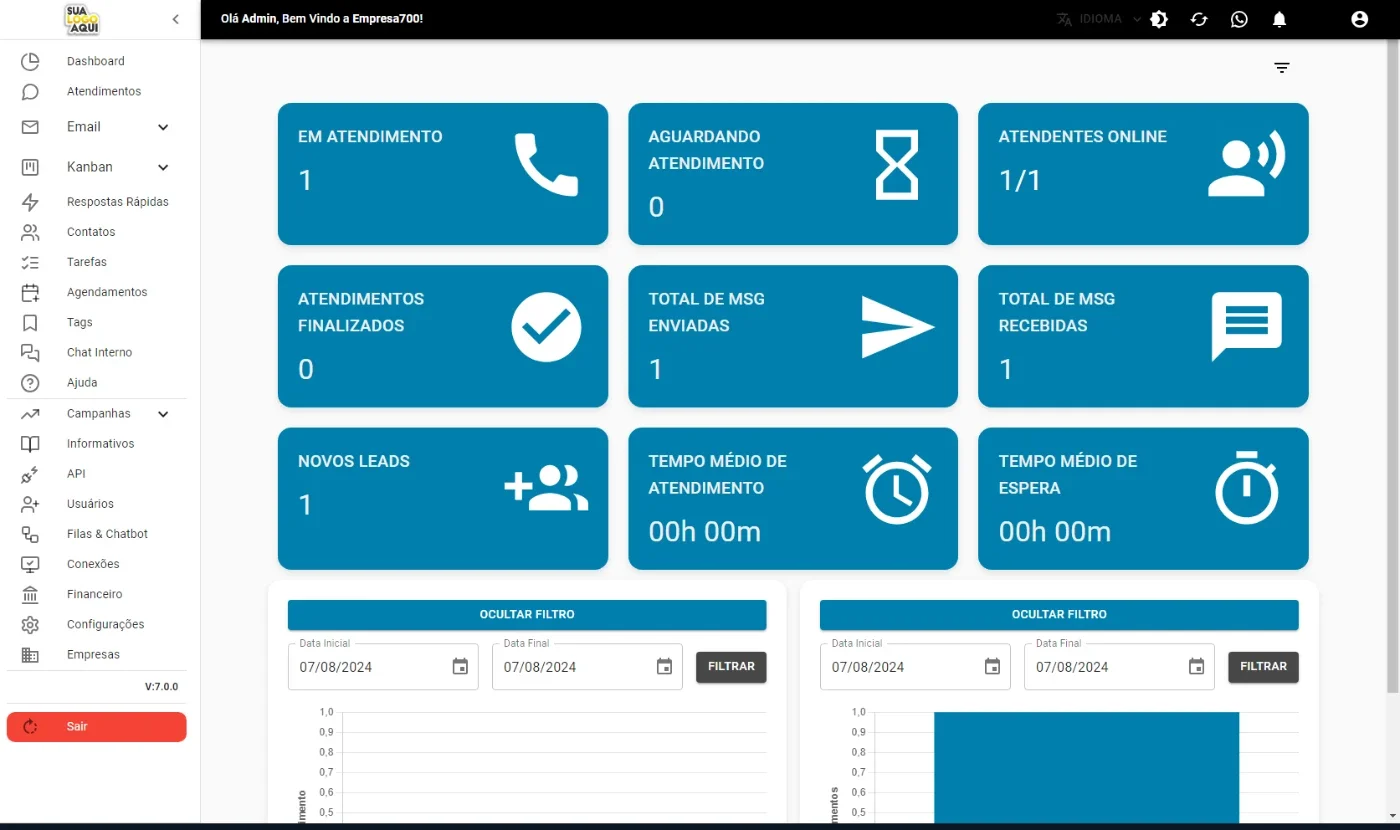Click OCULTAR FILTRO on the left chart
Viewport: 1400px width, 830px height.
527,615
